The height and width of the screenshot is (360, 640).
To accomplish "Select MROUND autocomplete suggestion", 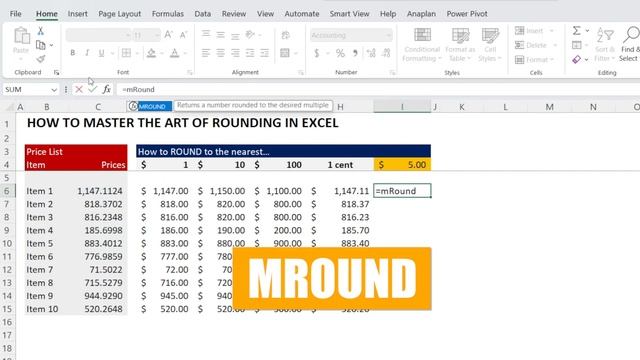I will [149, 106].
